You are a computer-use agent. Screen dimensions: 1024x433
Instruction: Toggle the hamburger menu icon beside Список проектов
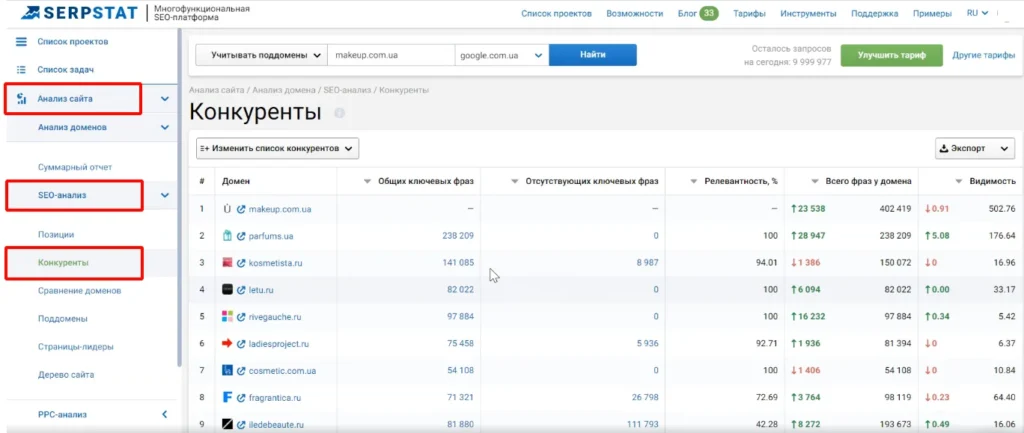click(x=21, y=42)
